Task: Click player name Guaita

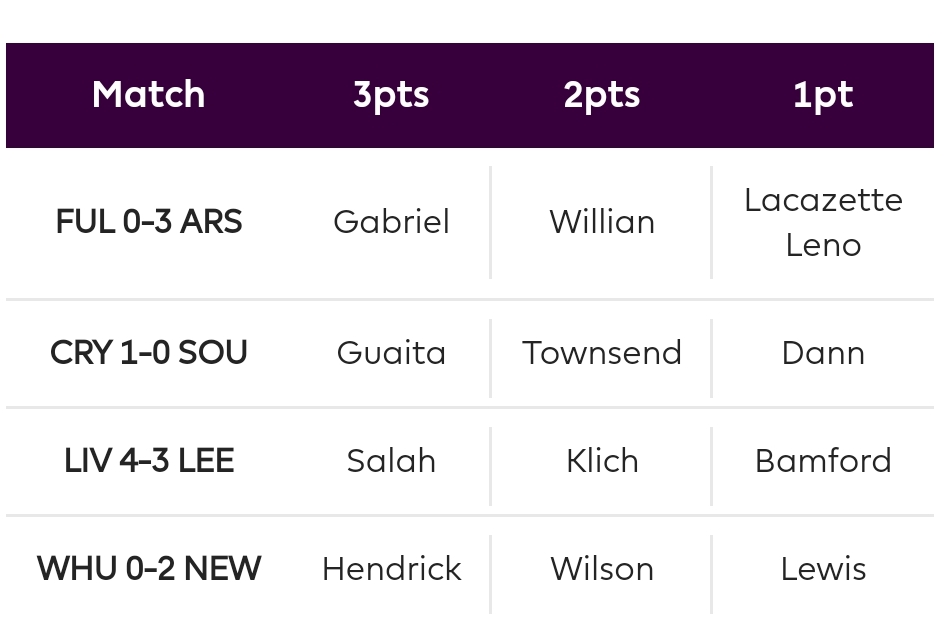Action: [391, 353]
